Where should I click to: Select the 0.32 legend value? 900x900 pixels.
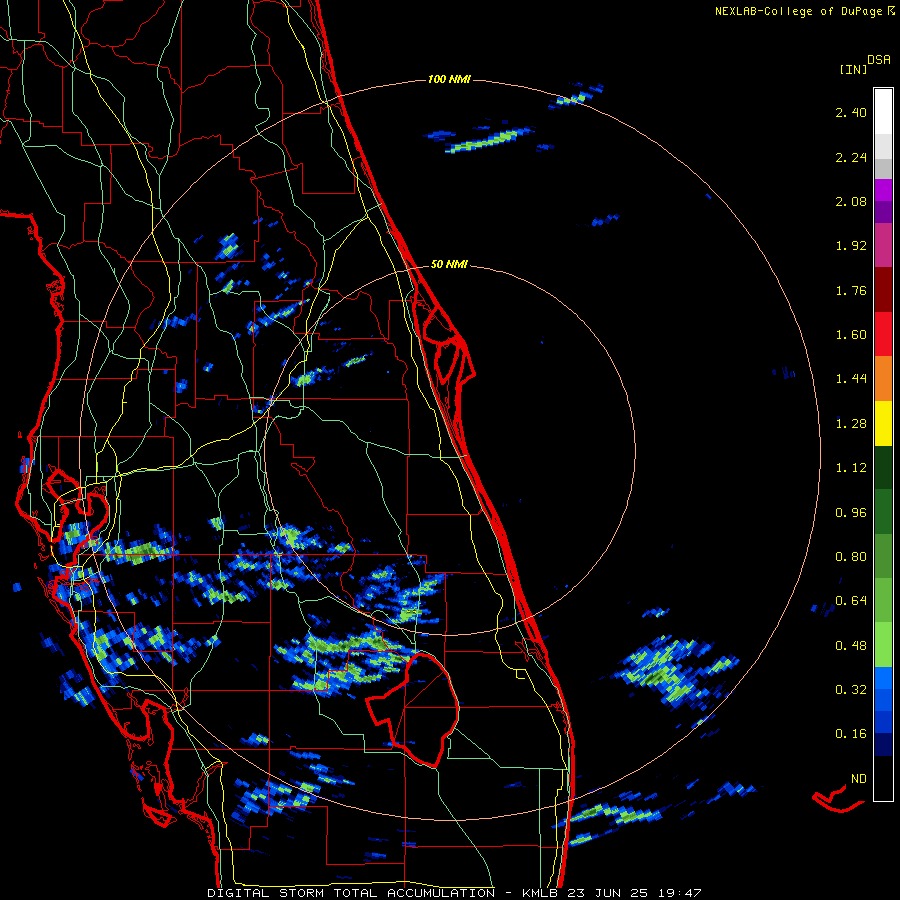(x=851, y=689)
